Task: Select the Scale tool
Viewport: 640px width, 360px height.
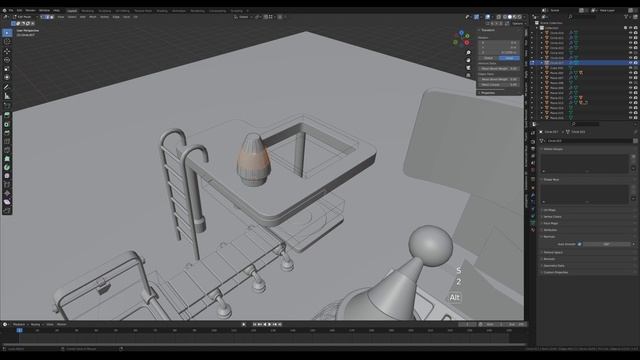Action: click(x=7, y=69)
